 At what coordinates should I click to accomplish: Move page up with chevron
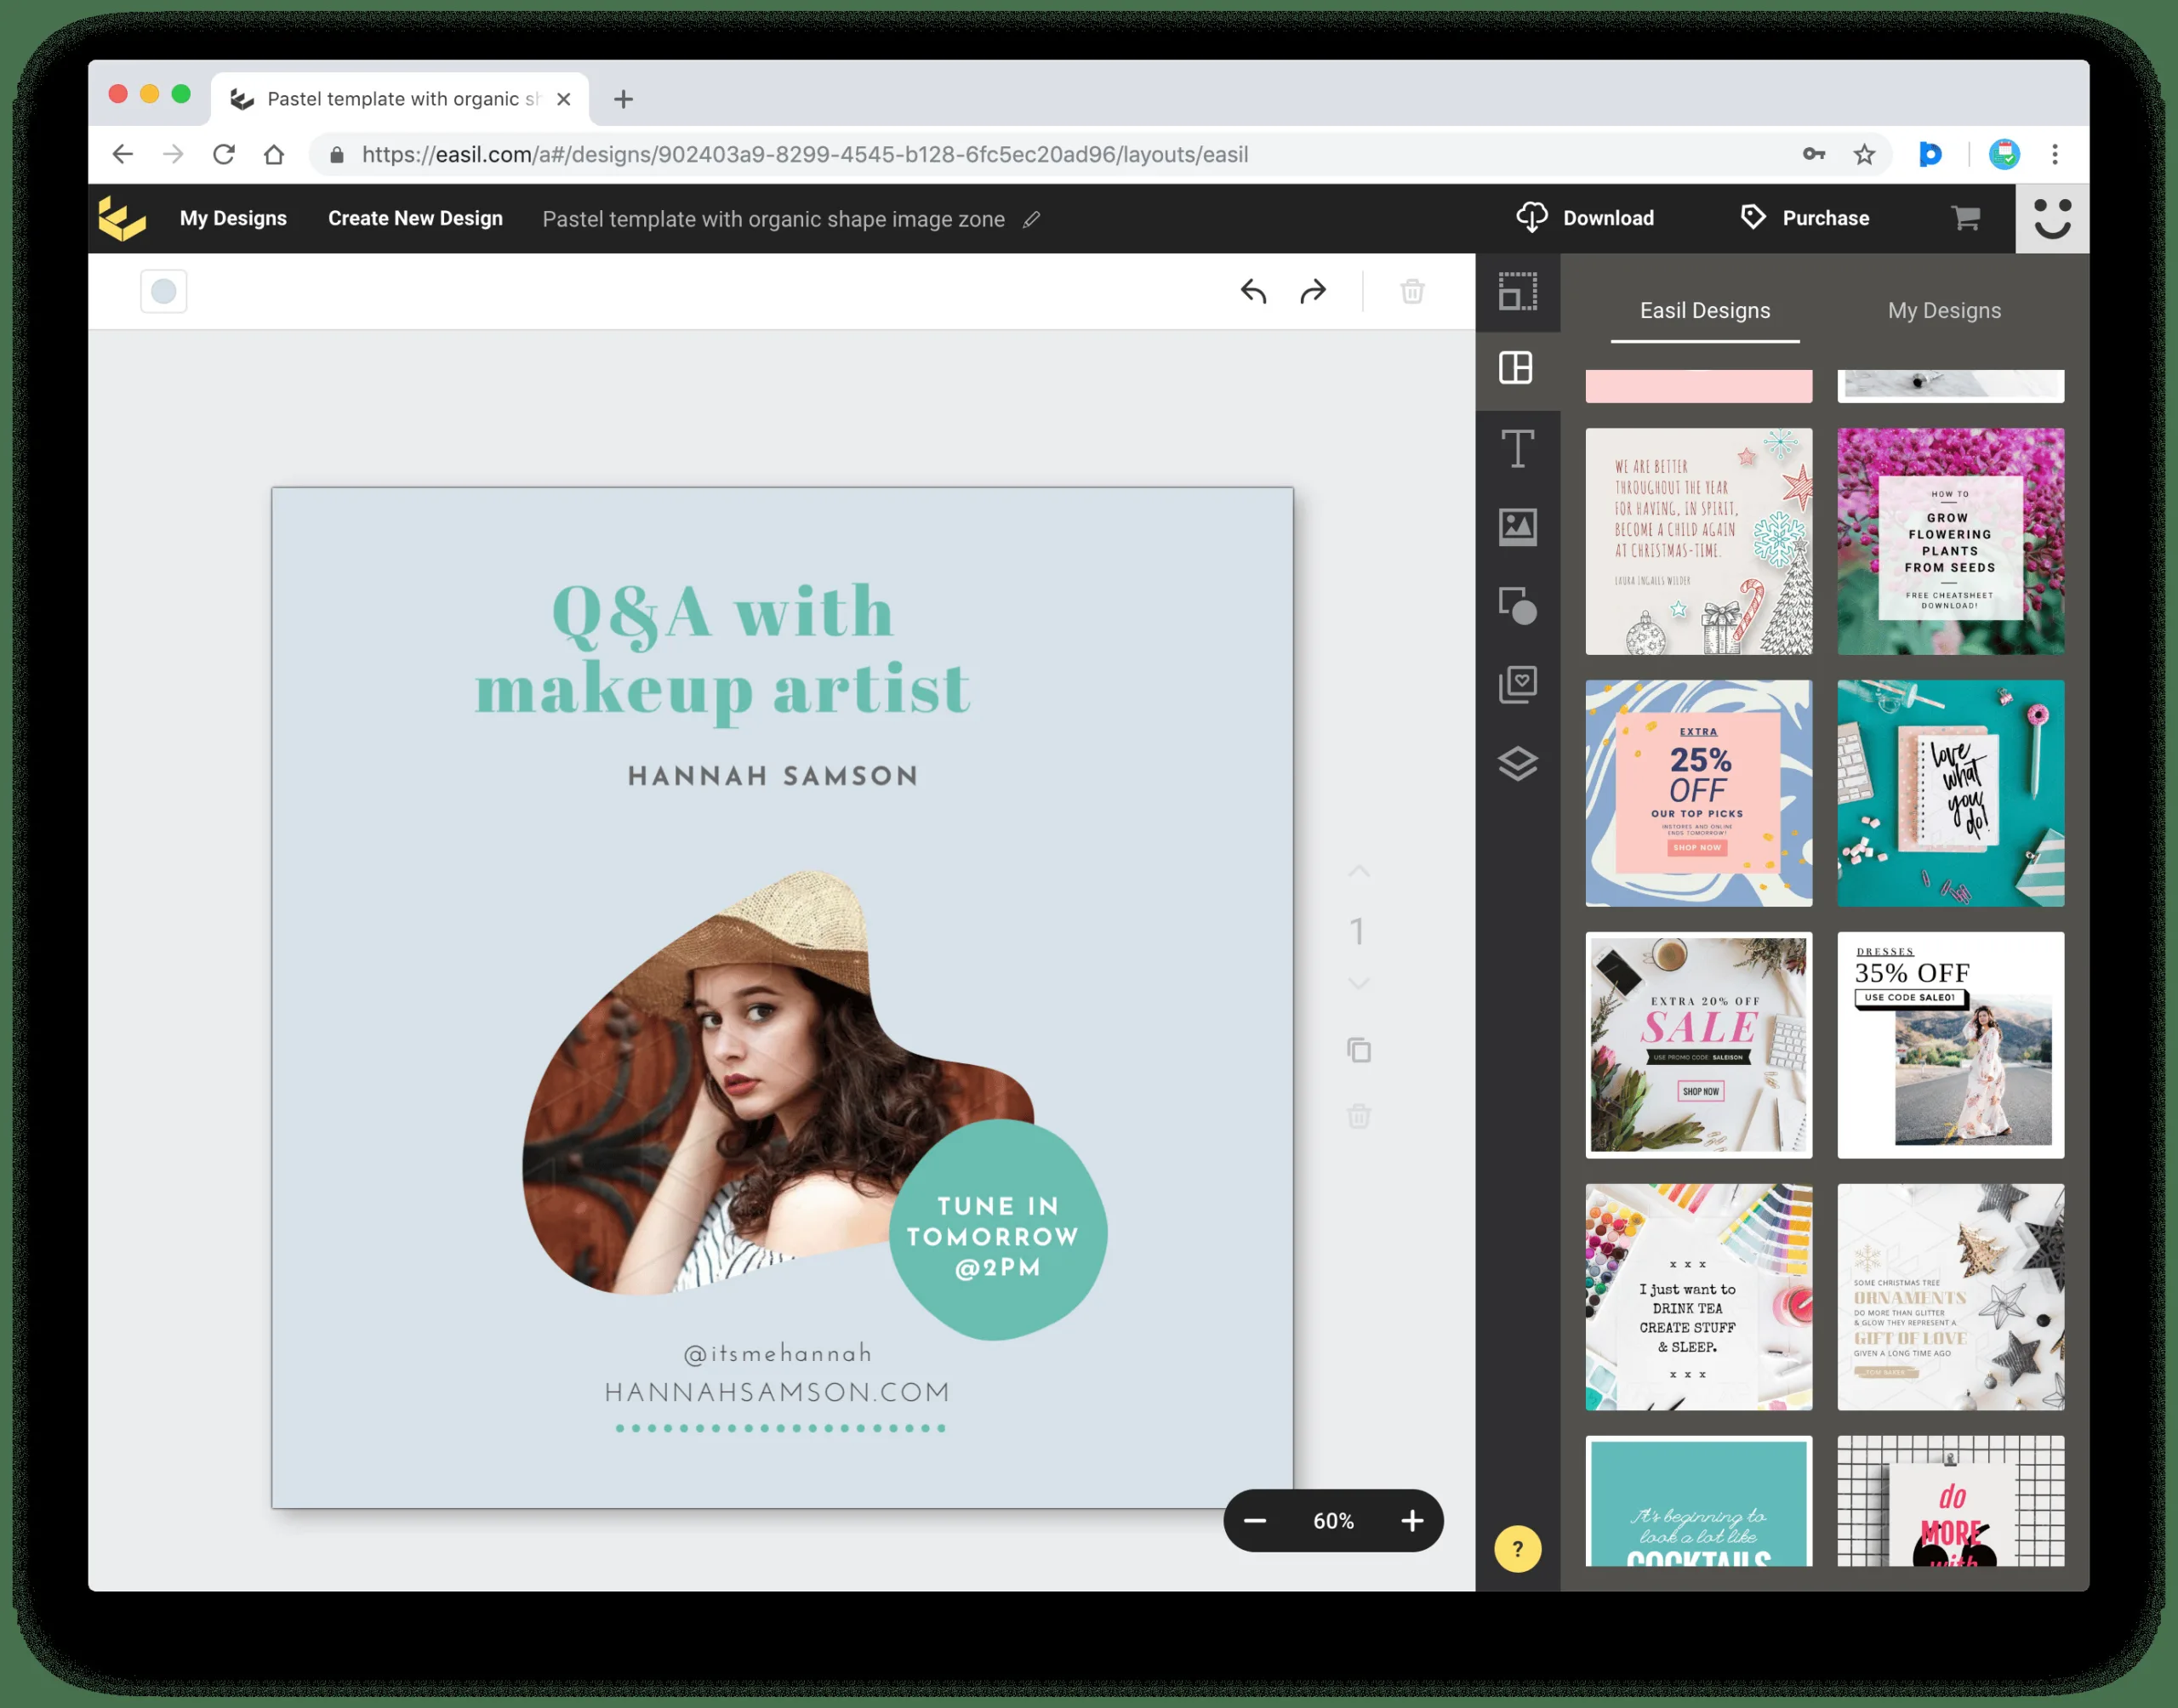[x=1358, y=872]
